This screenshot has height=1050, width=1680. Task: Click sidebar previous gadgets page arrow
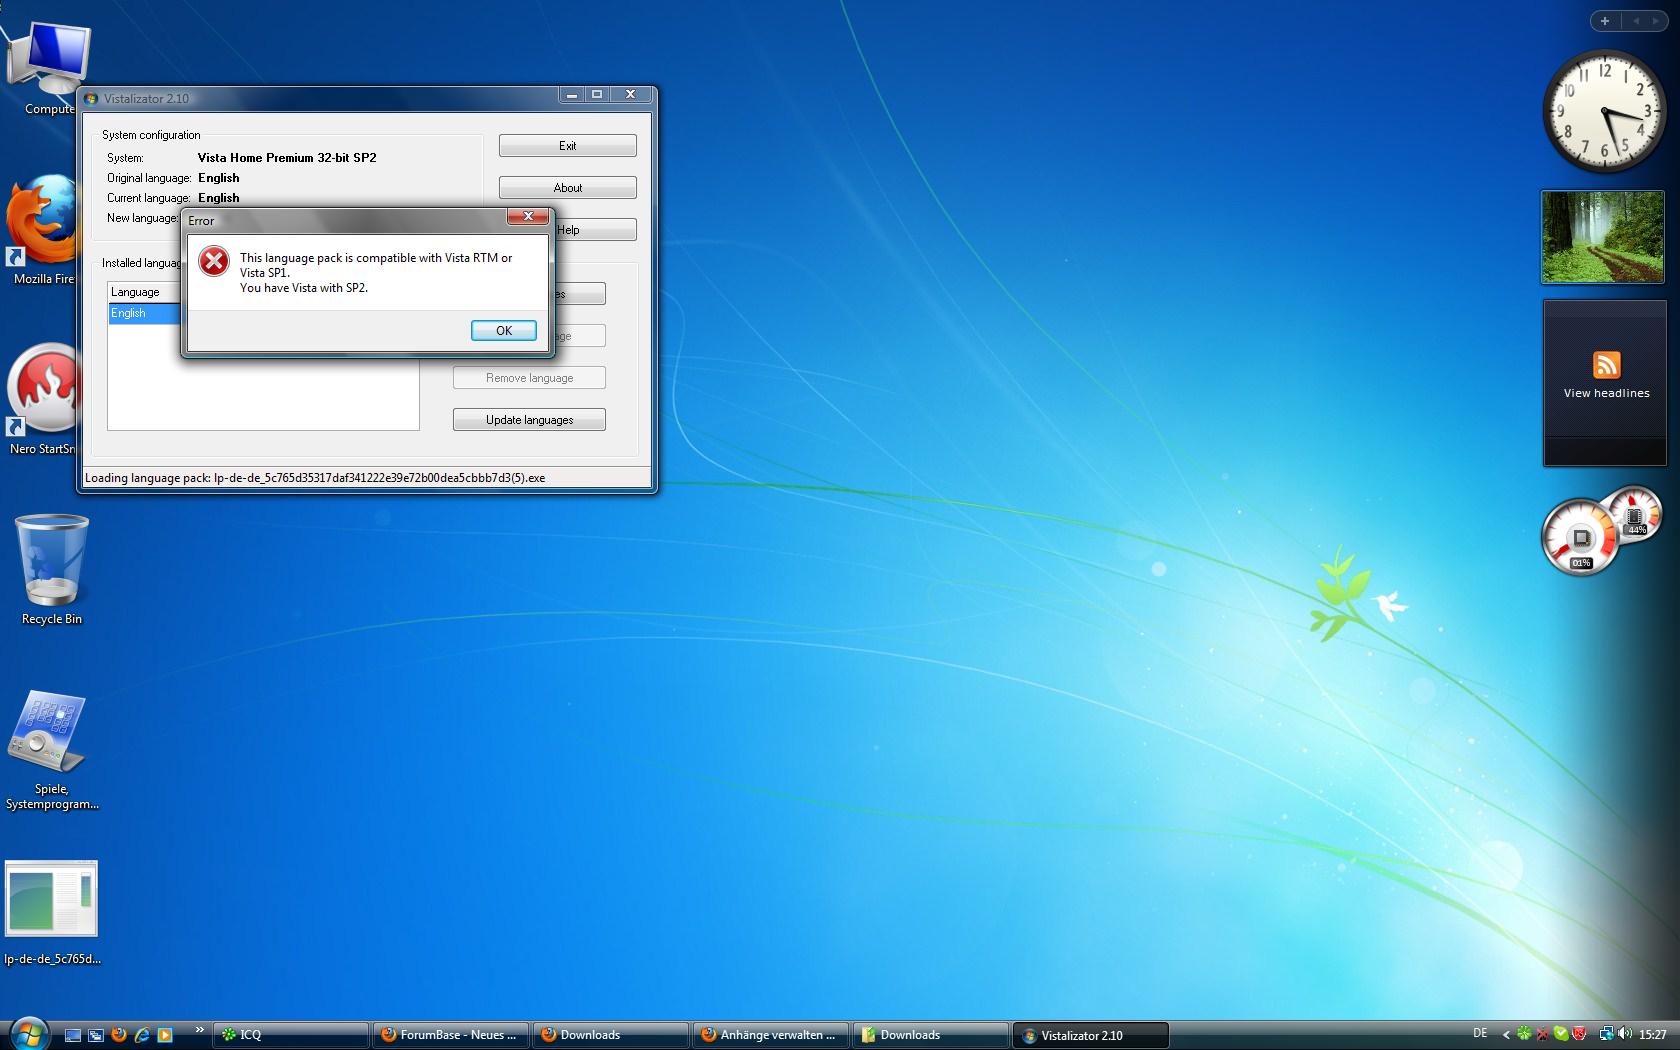(1636, 21)
